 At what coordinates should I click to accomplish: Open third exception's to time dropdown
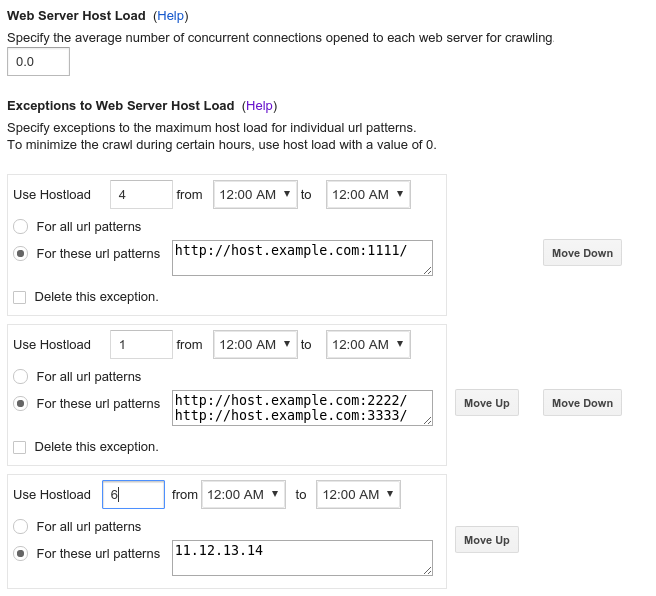[358, 495]
